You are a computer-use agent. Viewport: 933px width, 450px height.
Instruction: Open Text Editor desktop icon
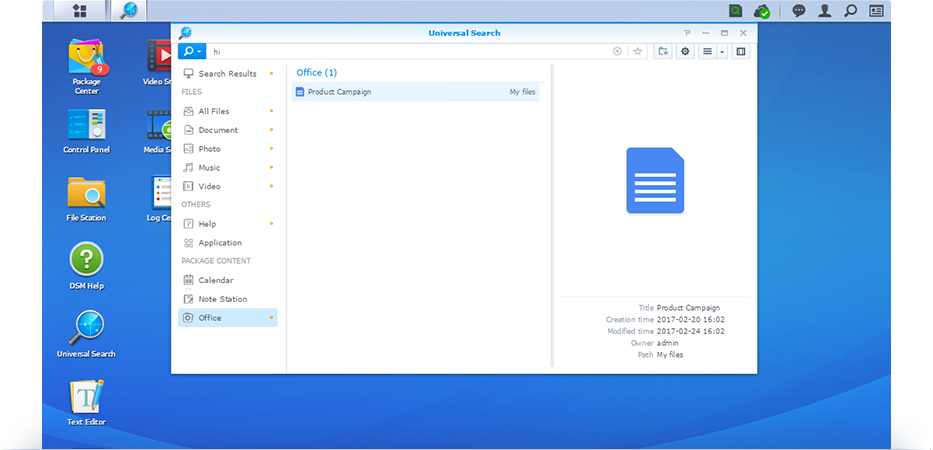point(86,403)
